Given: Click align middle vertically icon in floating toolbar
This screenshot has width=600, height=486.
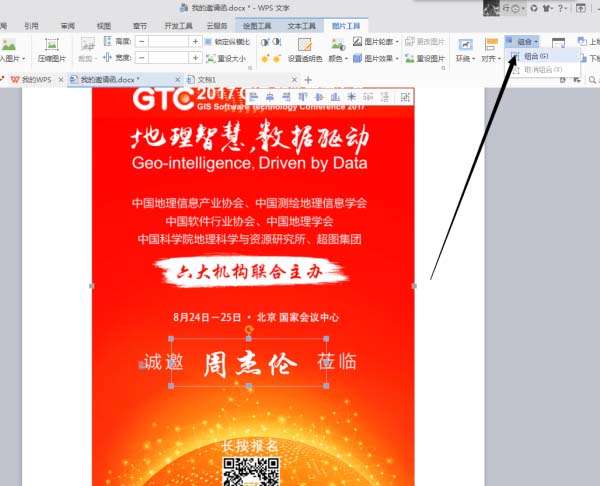Looking at the screenshot, I should (x=319, y=97).
